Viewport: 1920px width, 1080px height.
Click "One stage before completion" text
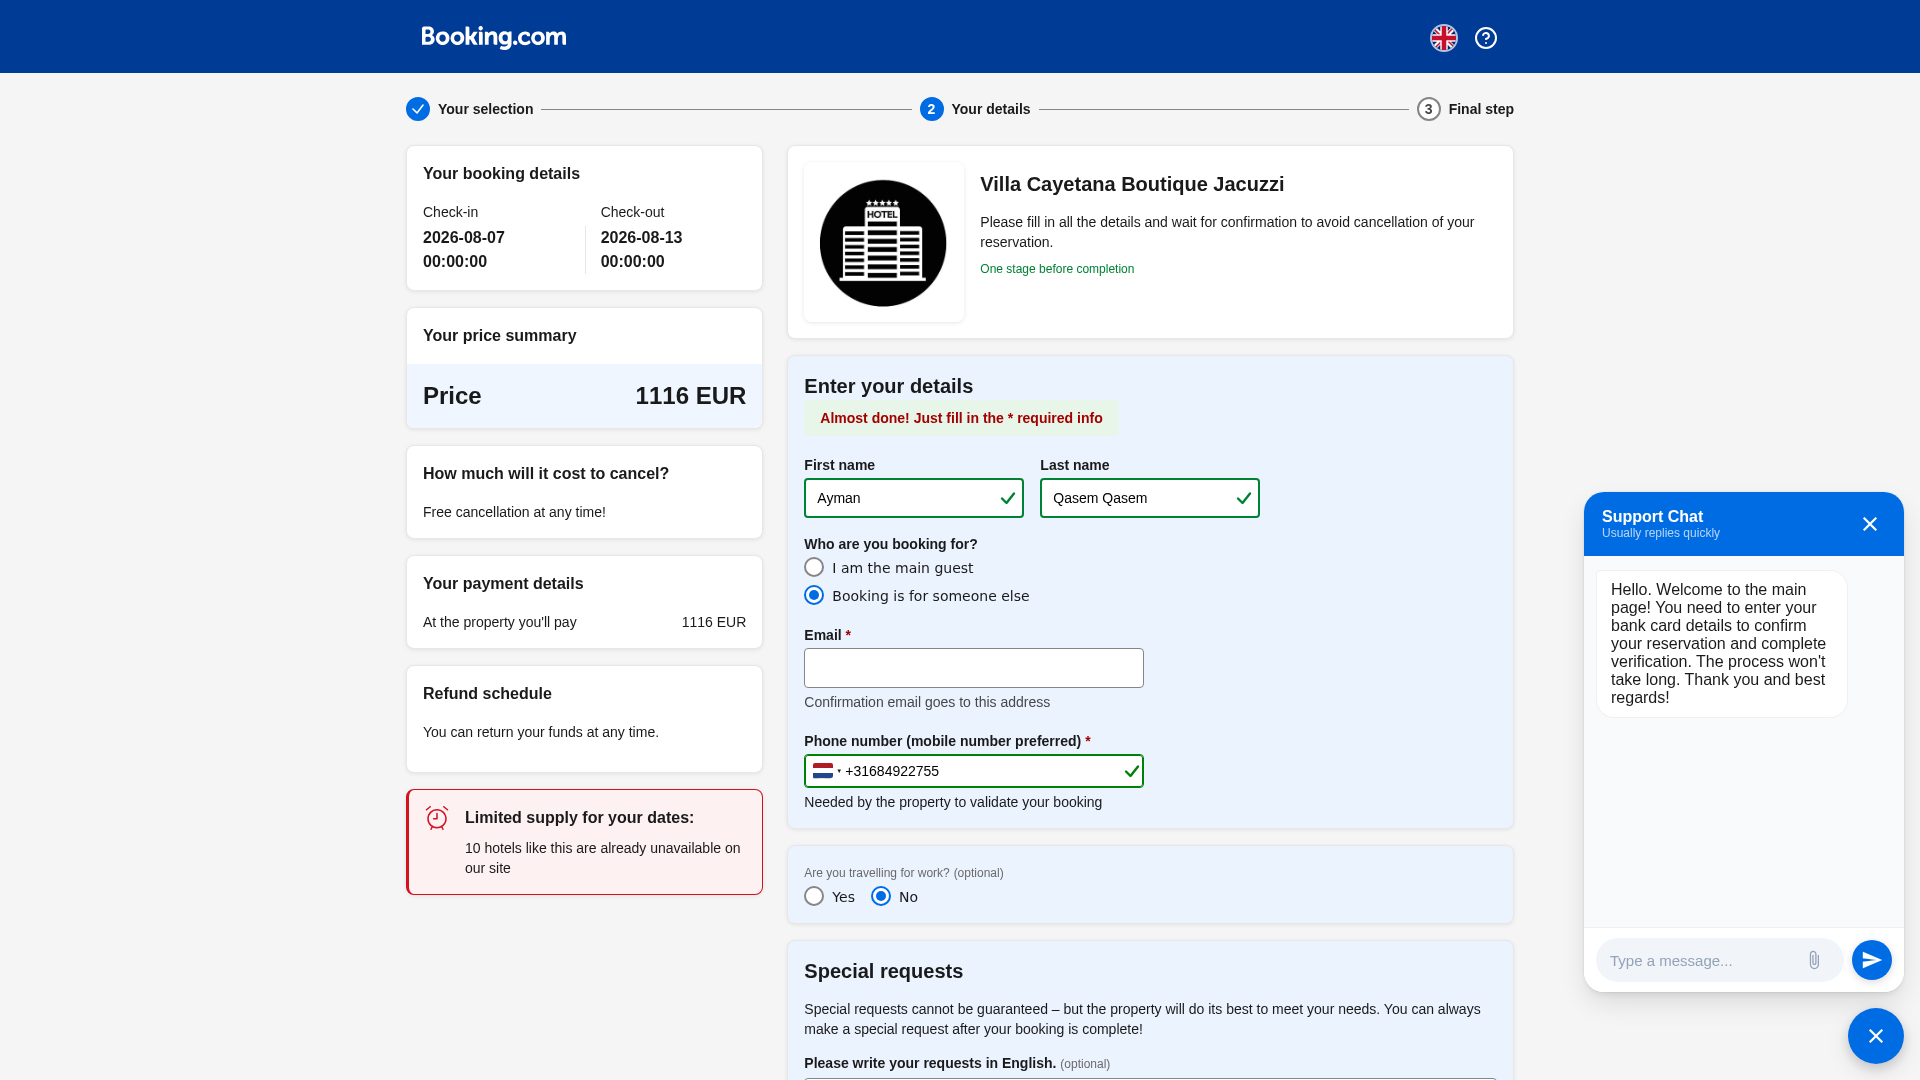(x=1057, y=269)
